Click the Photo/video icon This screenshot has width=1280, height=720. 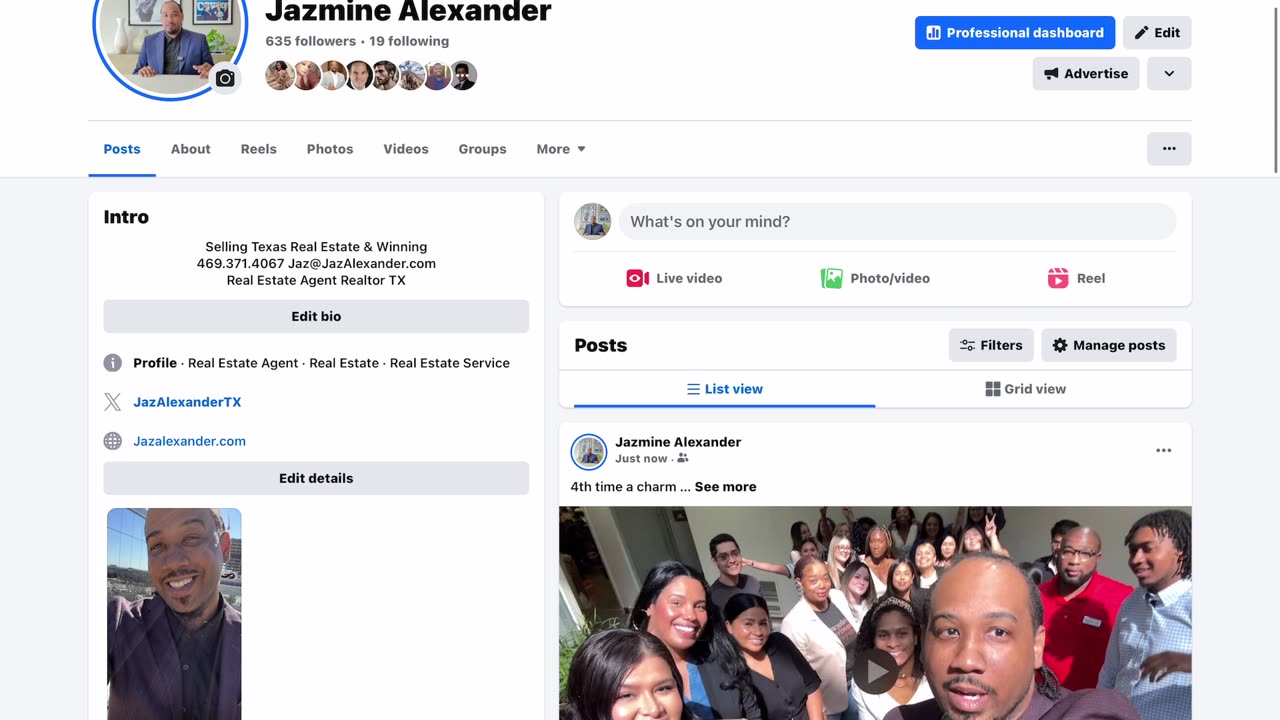(x=831, y=278)
